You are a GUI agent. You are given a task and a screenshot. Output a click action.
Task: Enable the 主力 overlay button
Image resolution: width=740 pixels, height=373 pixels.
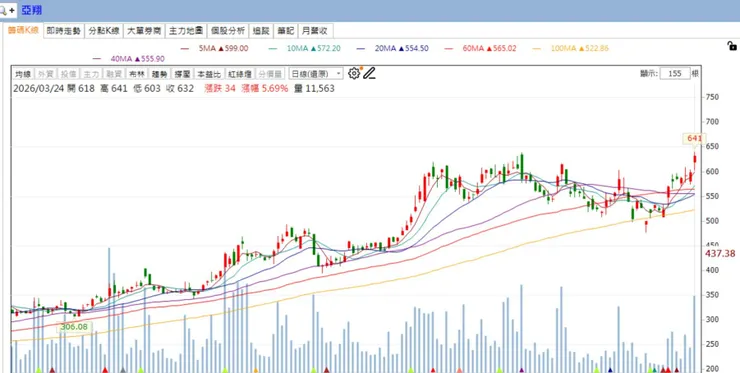91,74
